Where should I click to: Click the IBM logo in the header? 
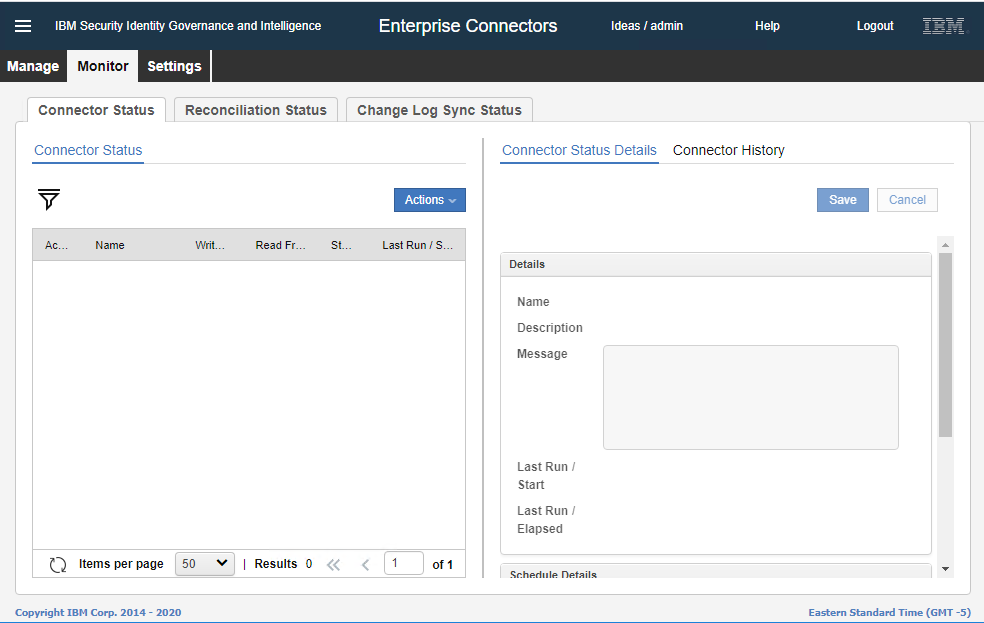(941, 26)
